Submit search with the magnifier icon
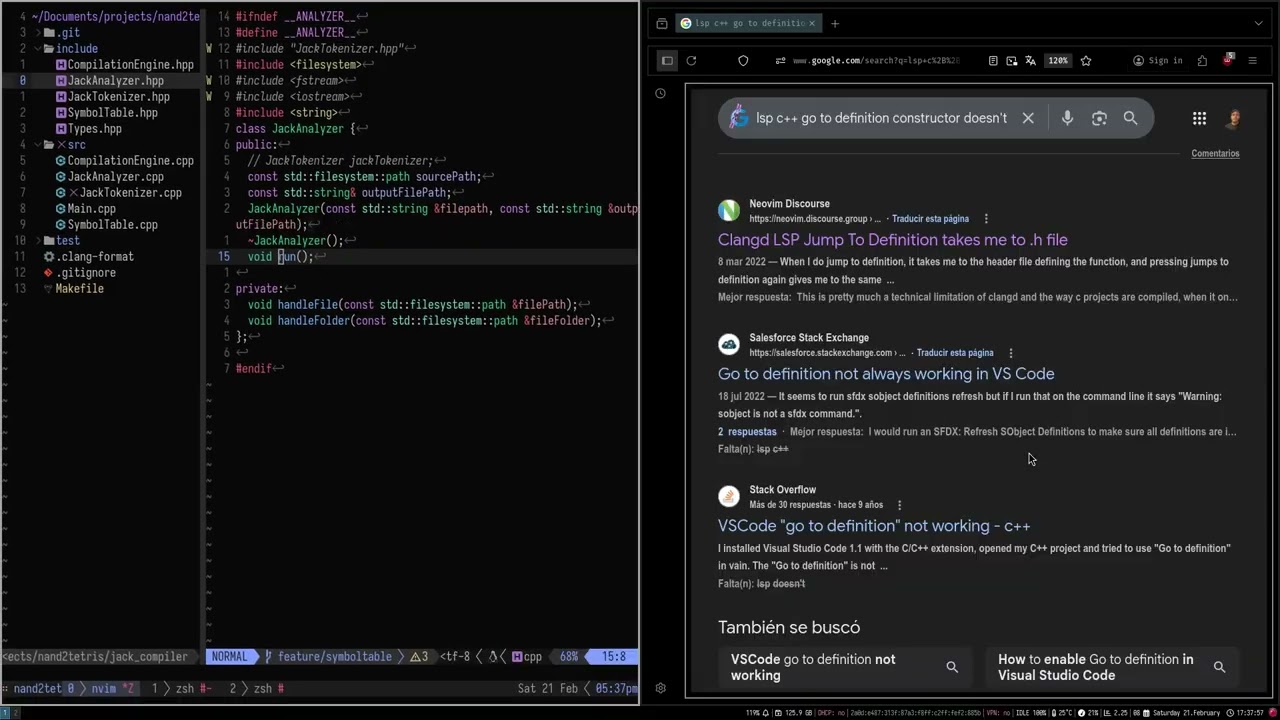Image resolution: width=1280 pixels, height=720 pixels. [1130, 118]
